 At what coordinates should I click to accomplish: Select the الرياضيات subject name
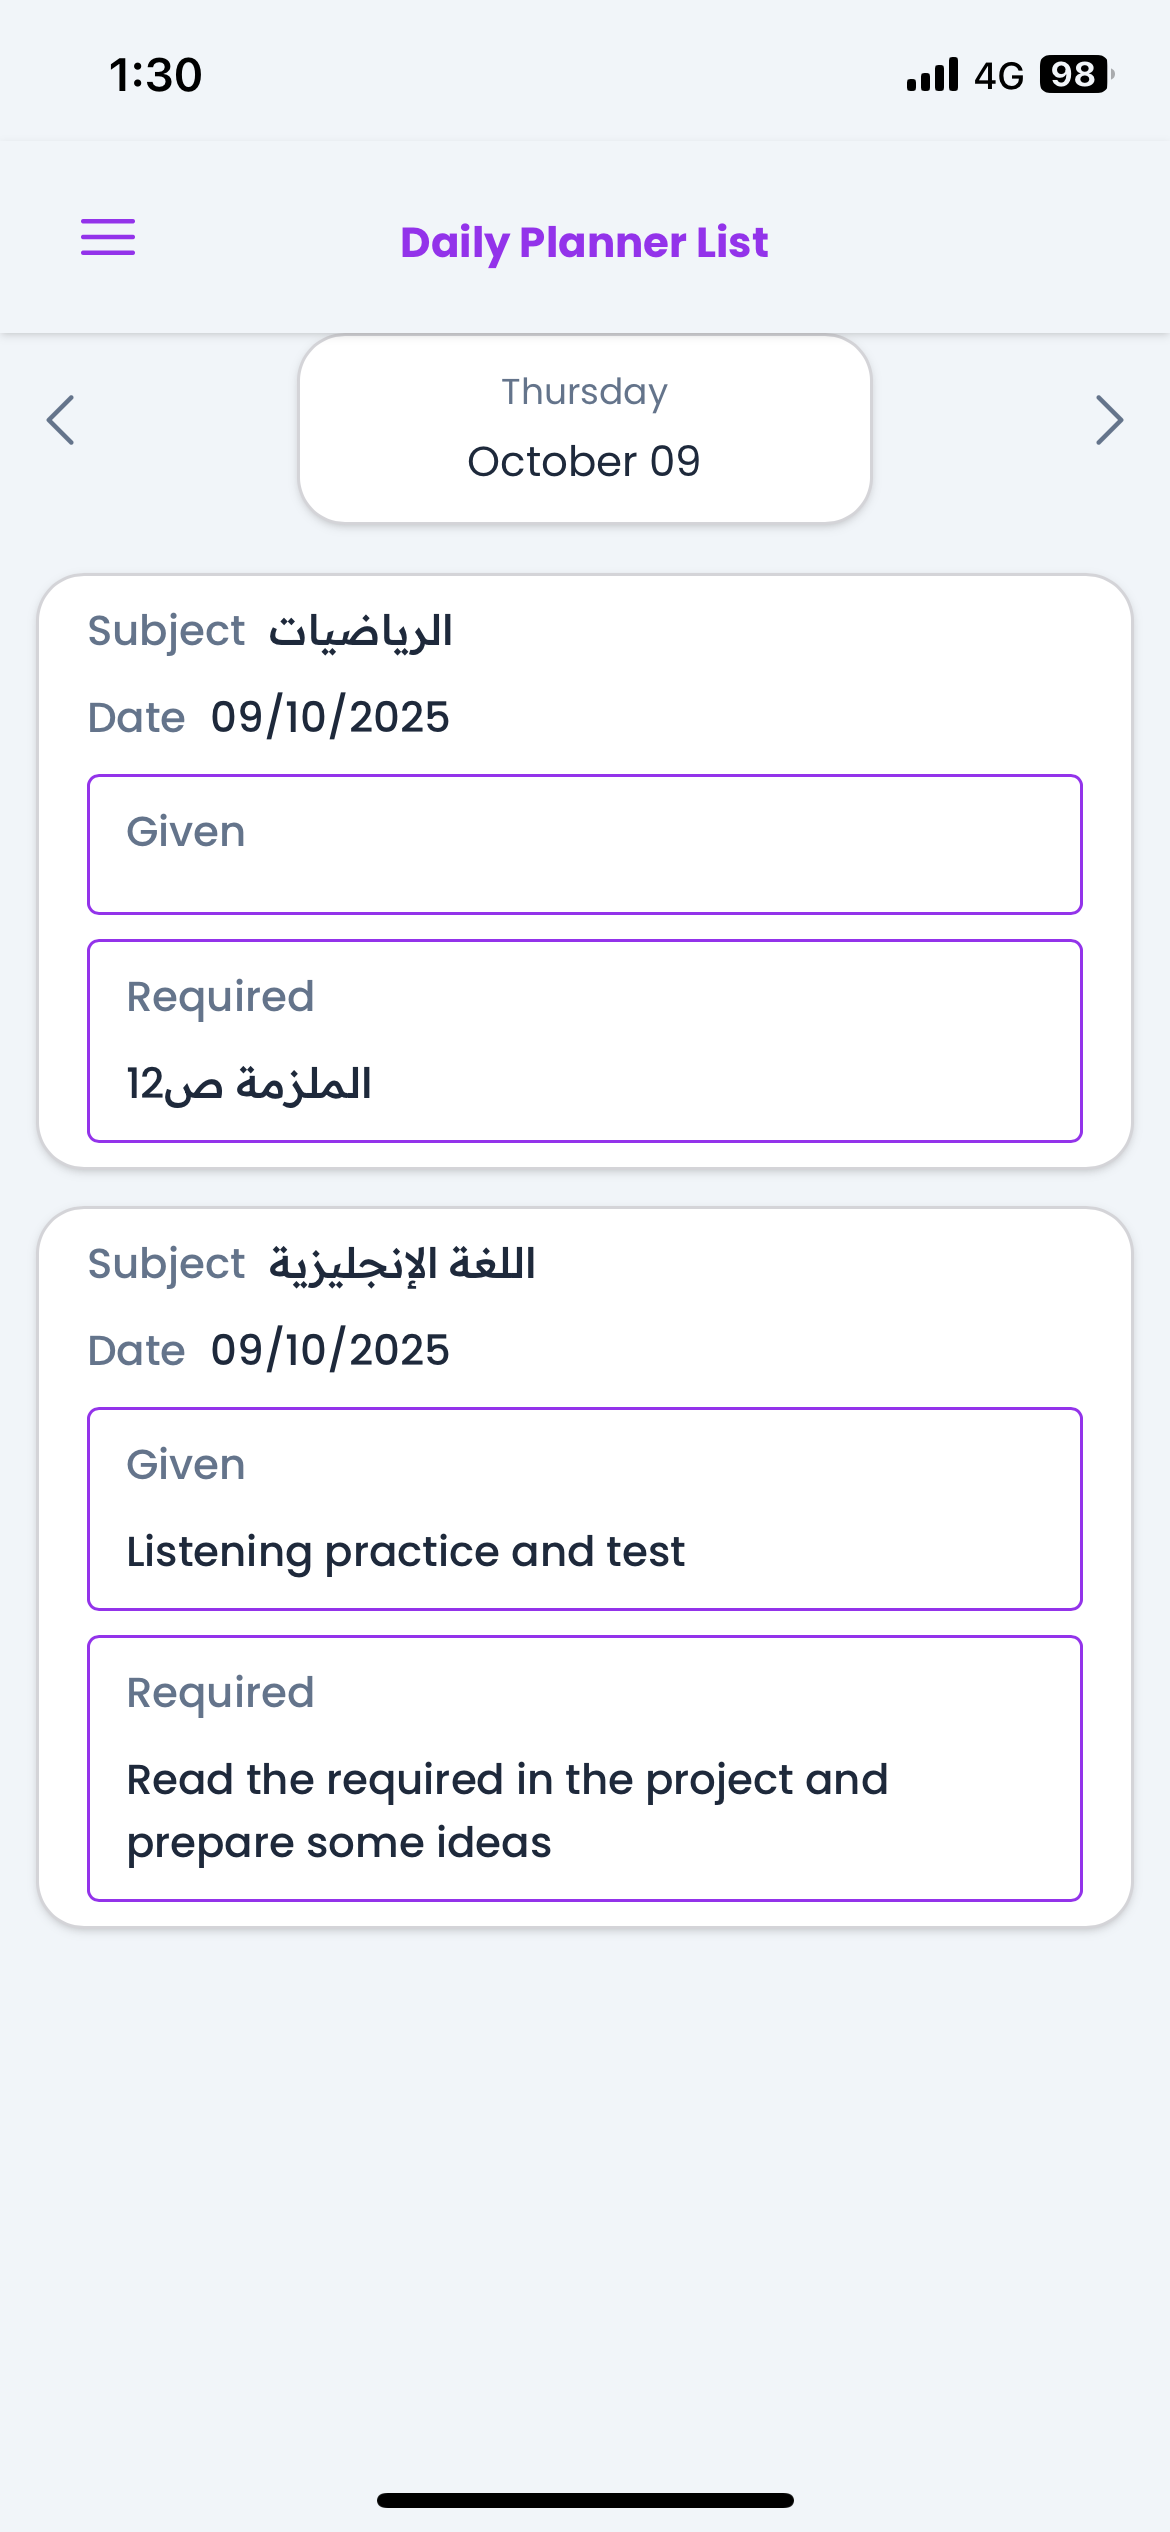360,631
